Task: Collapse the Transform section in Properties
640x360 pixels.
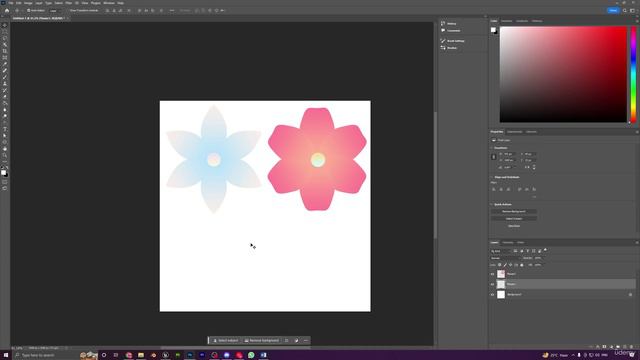Action: point(491,148)
